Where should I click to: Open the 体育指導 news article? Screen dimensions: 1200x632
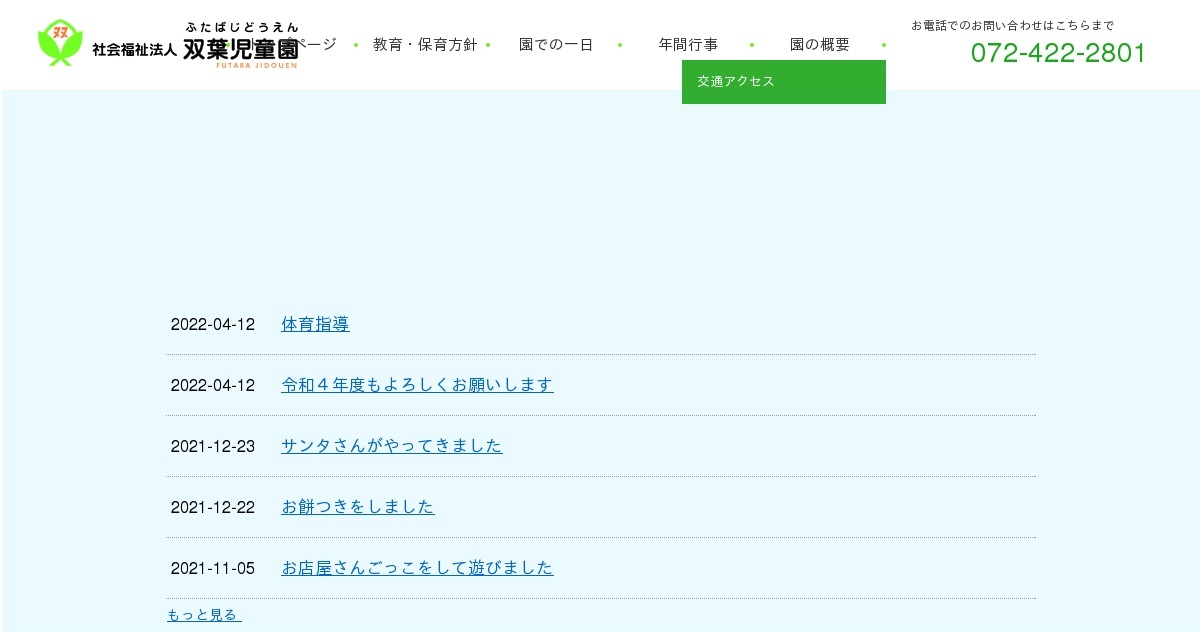point(315,324)
